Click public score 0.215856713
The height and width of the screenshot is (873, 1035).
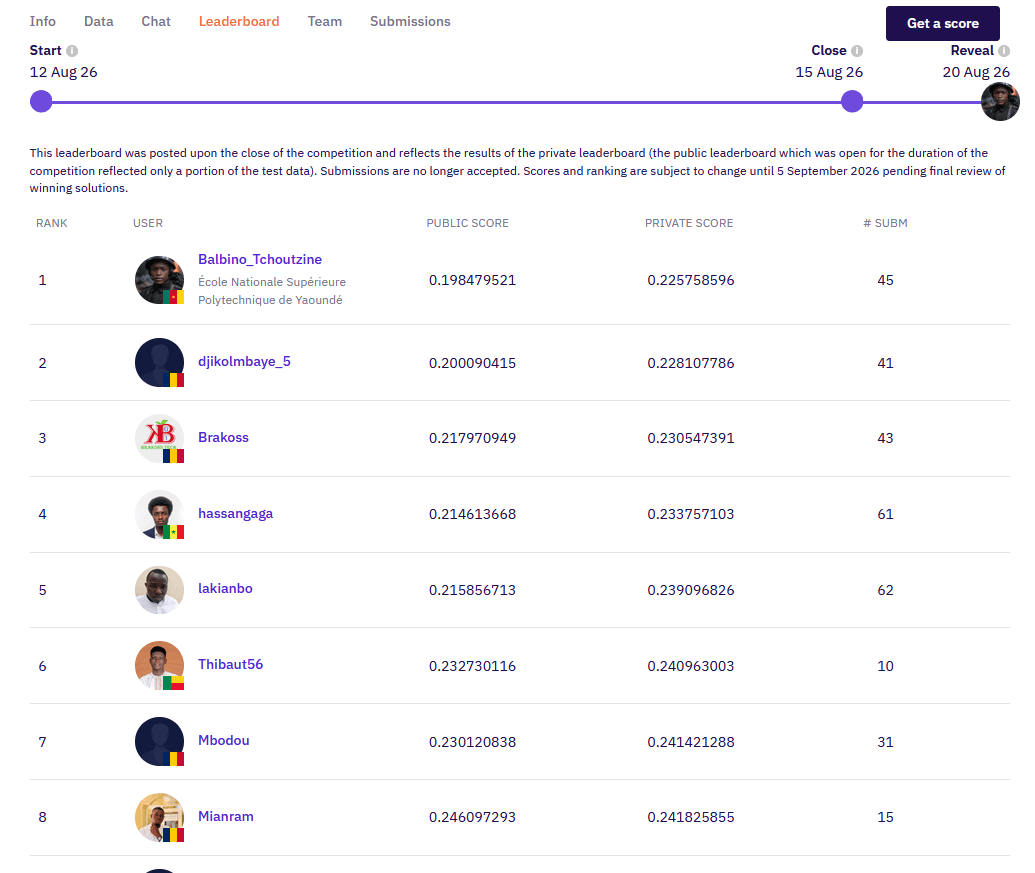tap(472, 590)
